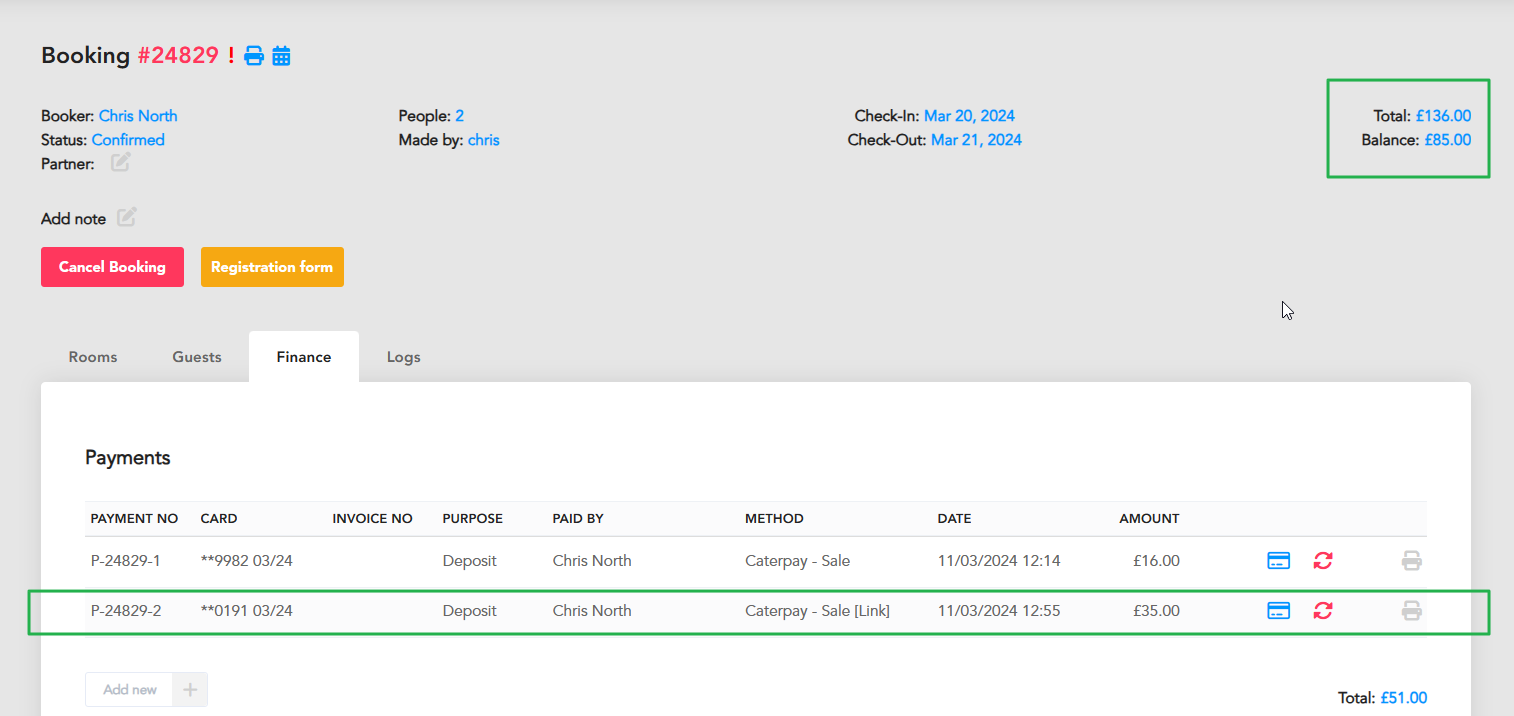Click the £16.00 amount cell
Screen dimensions: 1514x716
tap(1156, 561)
